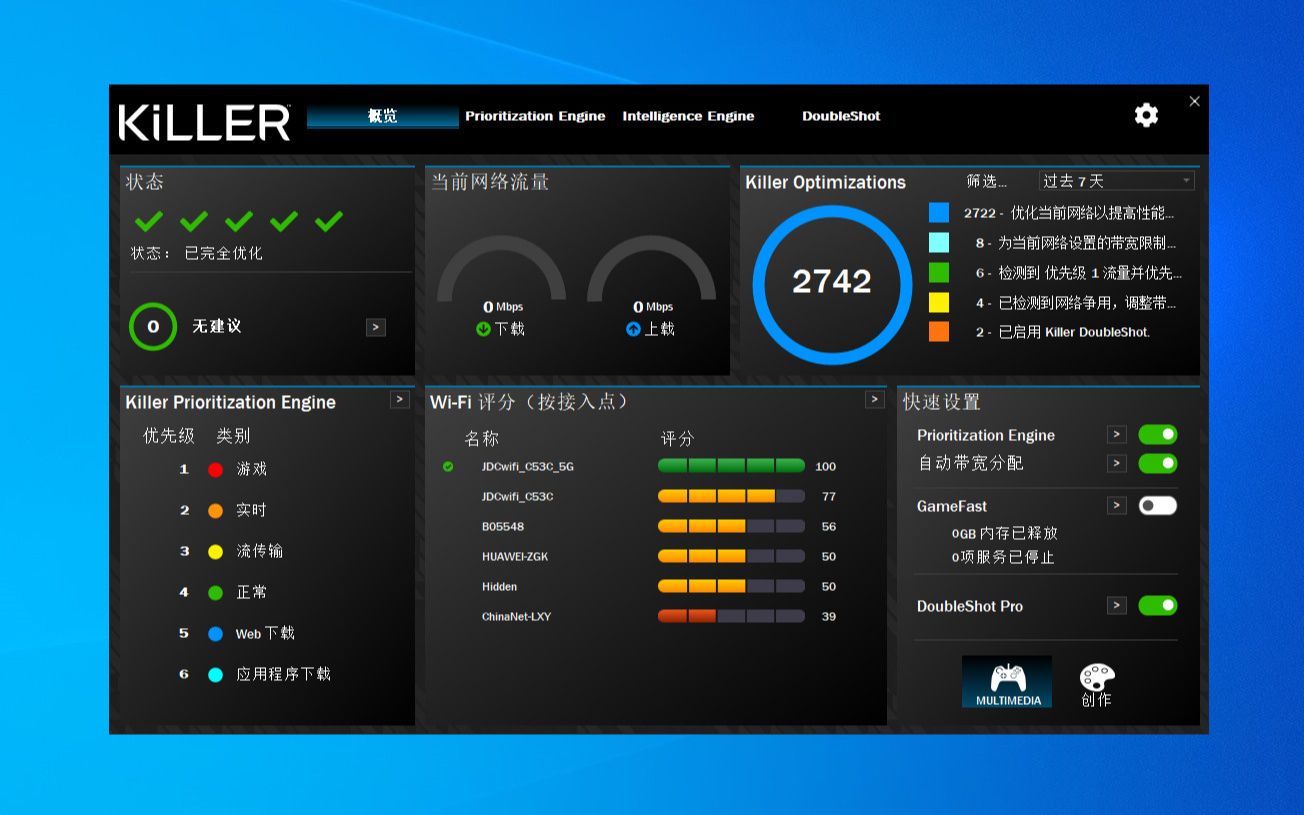Expand the 无建议 arrow button
Screen dimensions: 1304x815
(x=376, y=327)
